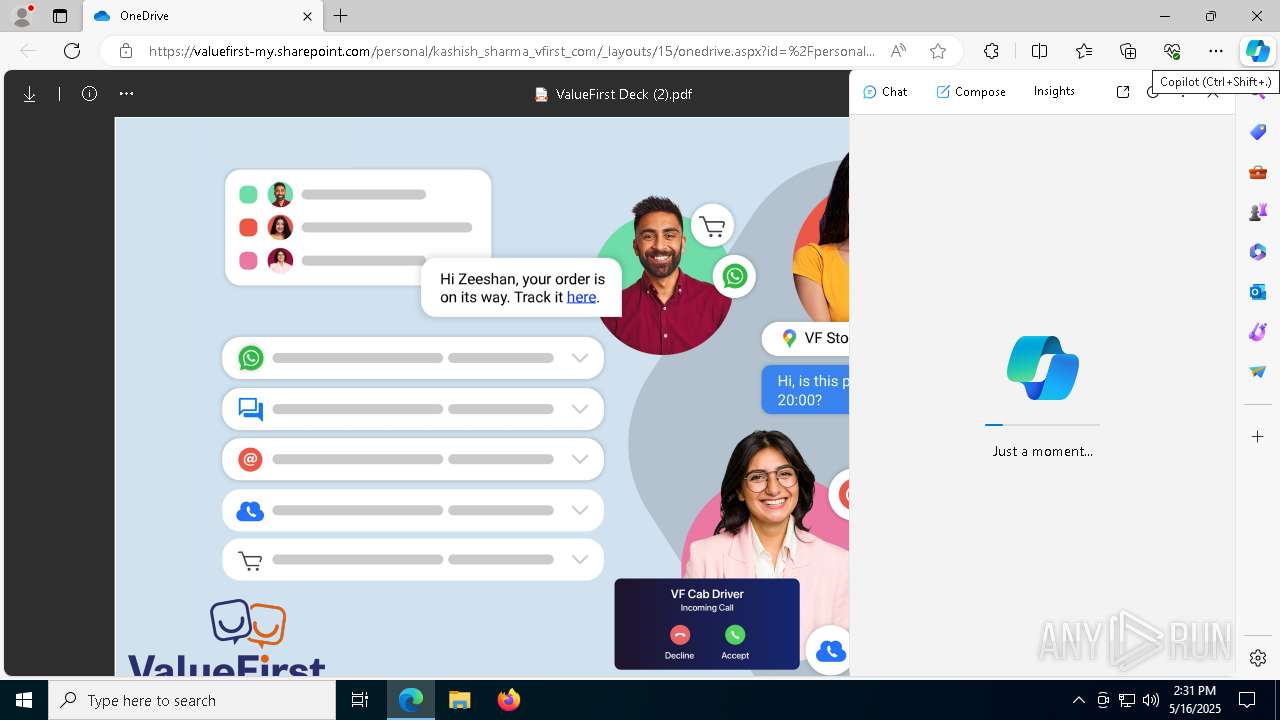Screen dimensions: 1280x720
Task: Switch to the Chat tab in Copilot
Action: click(x=885, y=92)
